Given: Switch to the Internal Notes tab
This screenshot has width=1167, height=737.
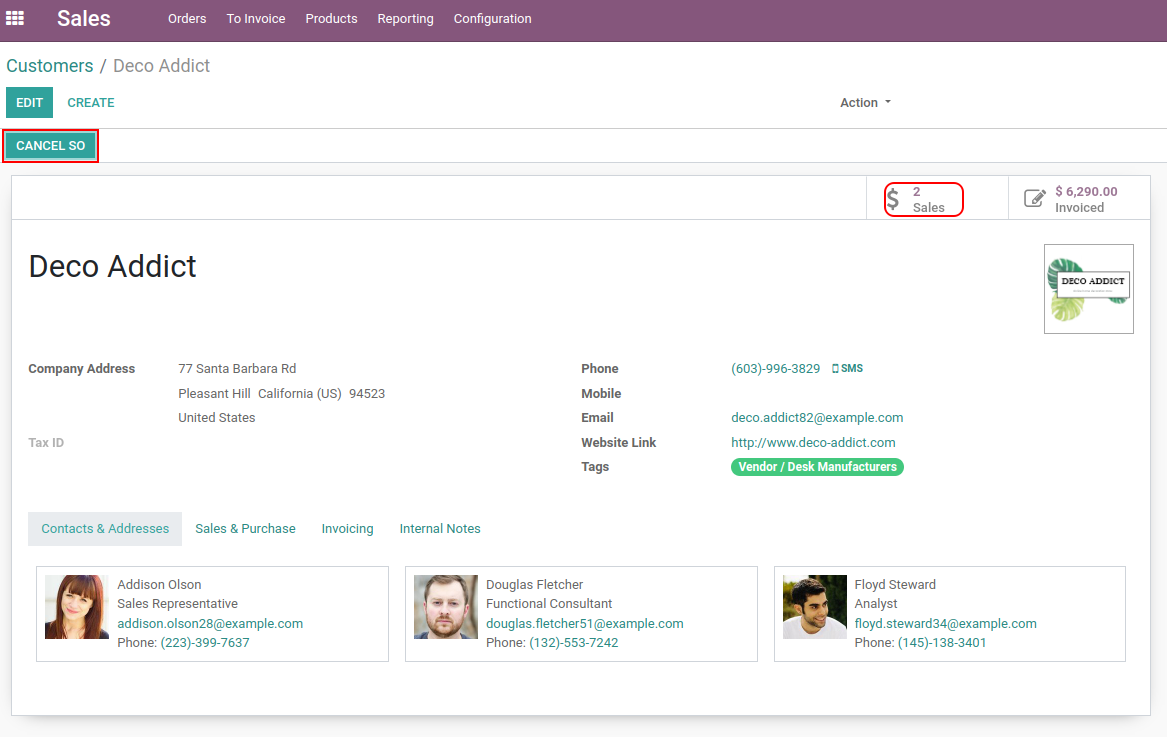Looking at the screenshot, I should (440, 529).
